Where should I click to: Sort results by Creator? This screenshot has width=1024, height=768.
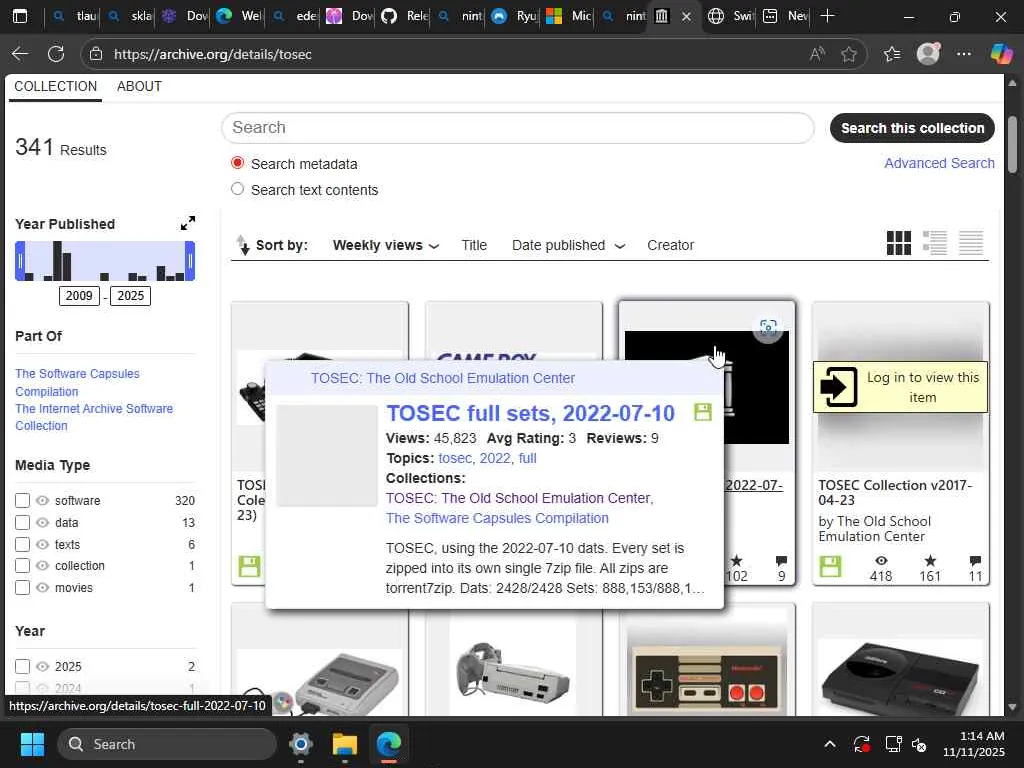pyautogui.click(x=670, y=246)
